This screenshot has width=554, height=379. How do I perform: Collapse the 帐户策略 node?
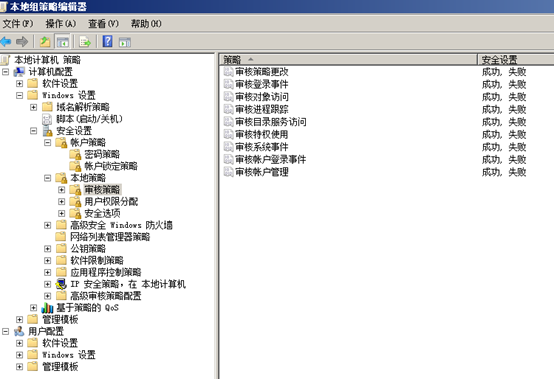coord(48,142)
